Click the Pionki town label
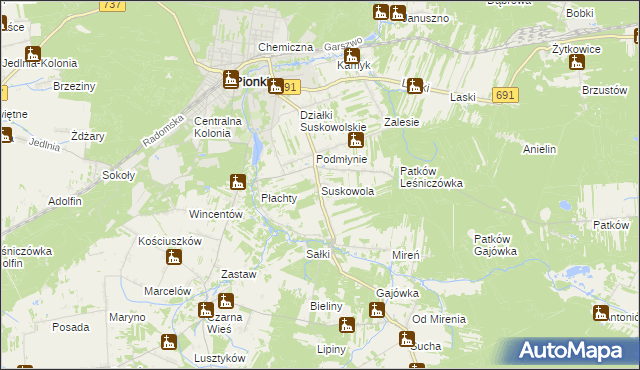The image size is (640, 370). point(253,82)
